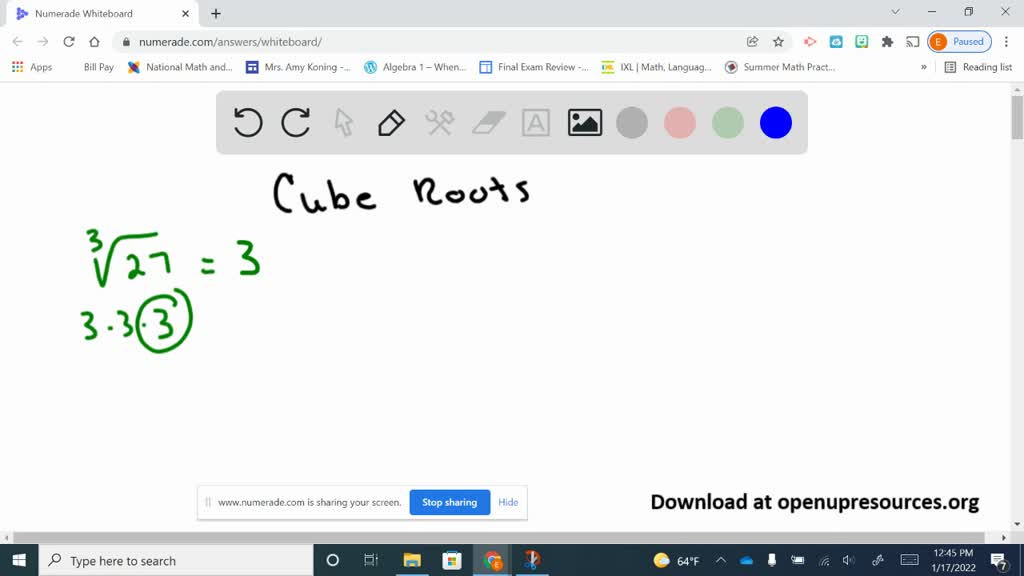The height and width of the screenshot is (576, 1024).
Task: Choose the blue pen color
Action: [x=775, y=122]
